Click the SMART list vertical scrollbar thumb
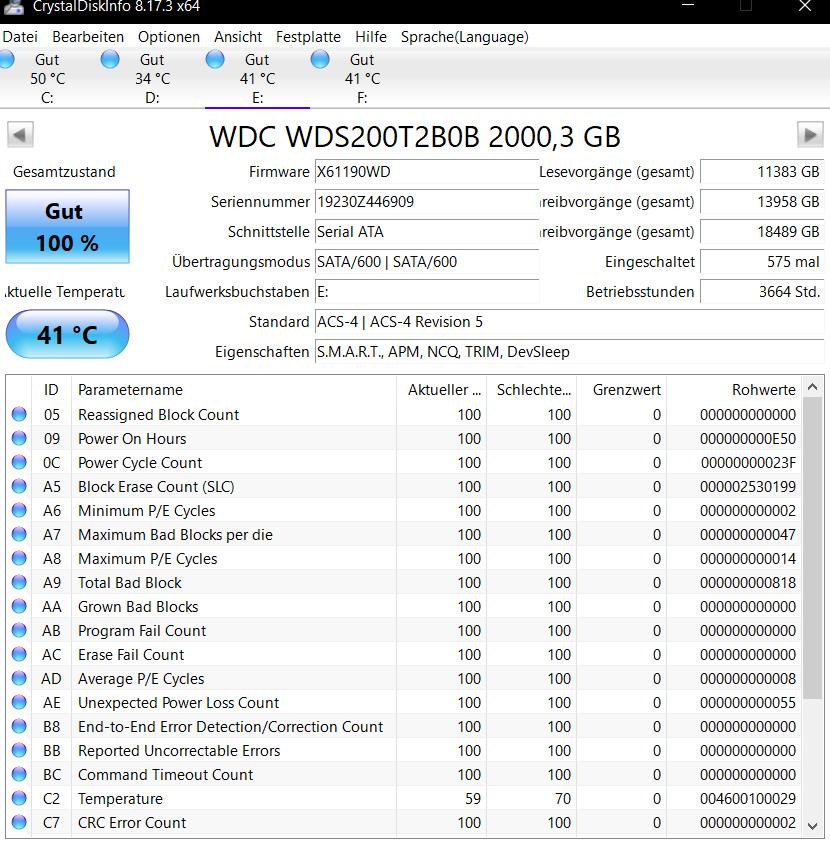Viewport: 830px width, 842px height. (813, 548)
